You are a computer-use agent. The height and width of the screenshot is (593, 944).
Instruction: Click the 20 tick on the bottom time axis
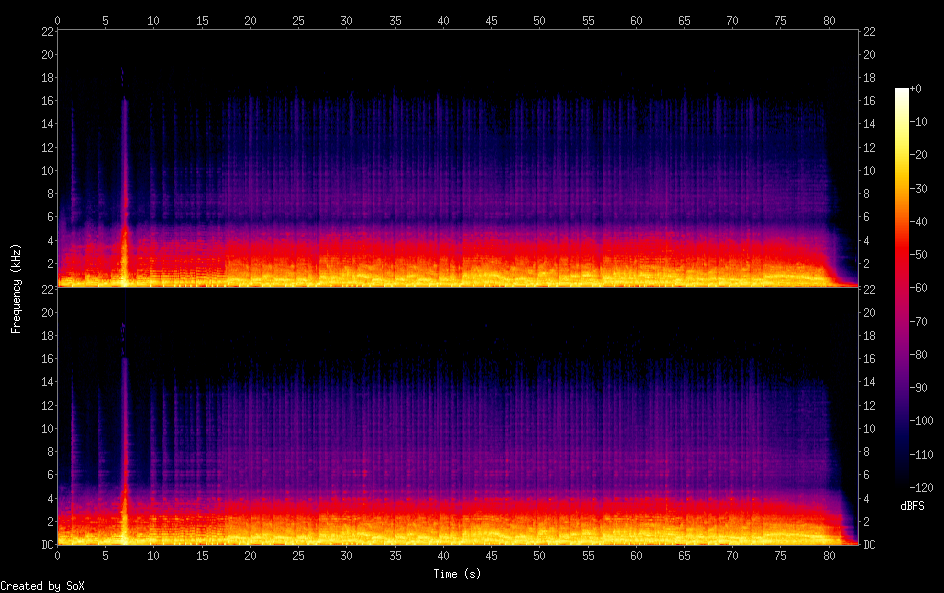[250, 555]
